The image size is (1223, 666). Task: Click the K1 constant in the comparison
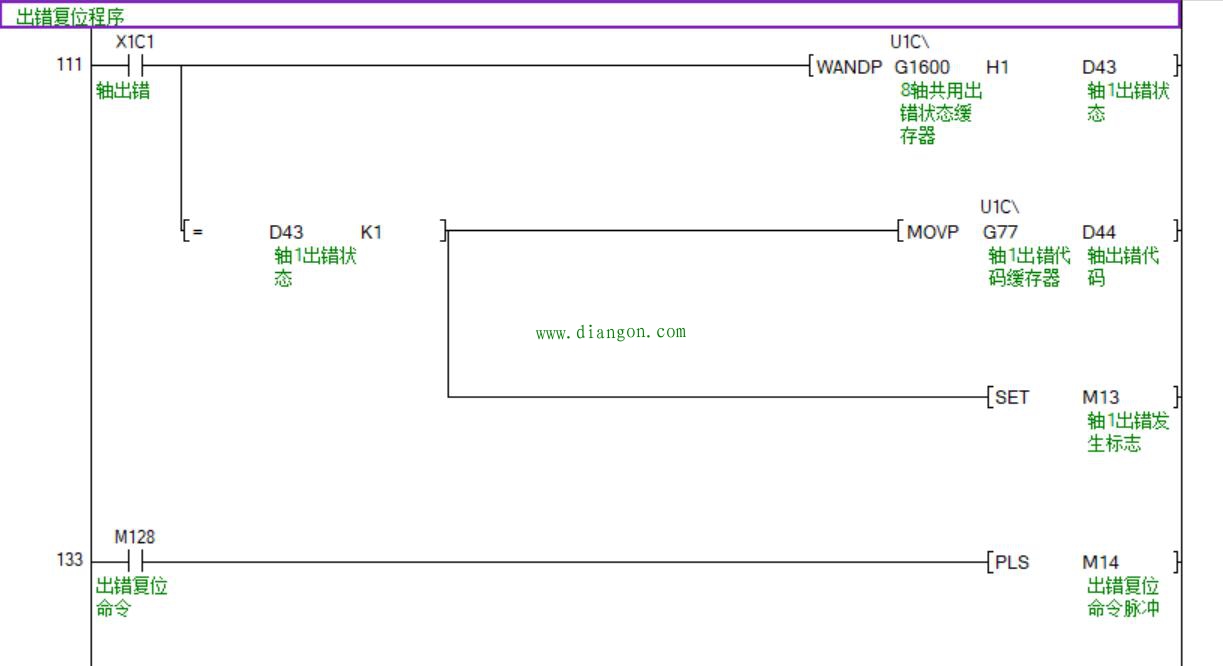[x=371, y=232]
